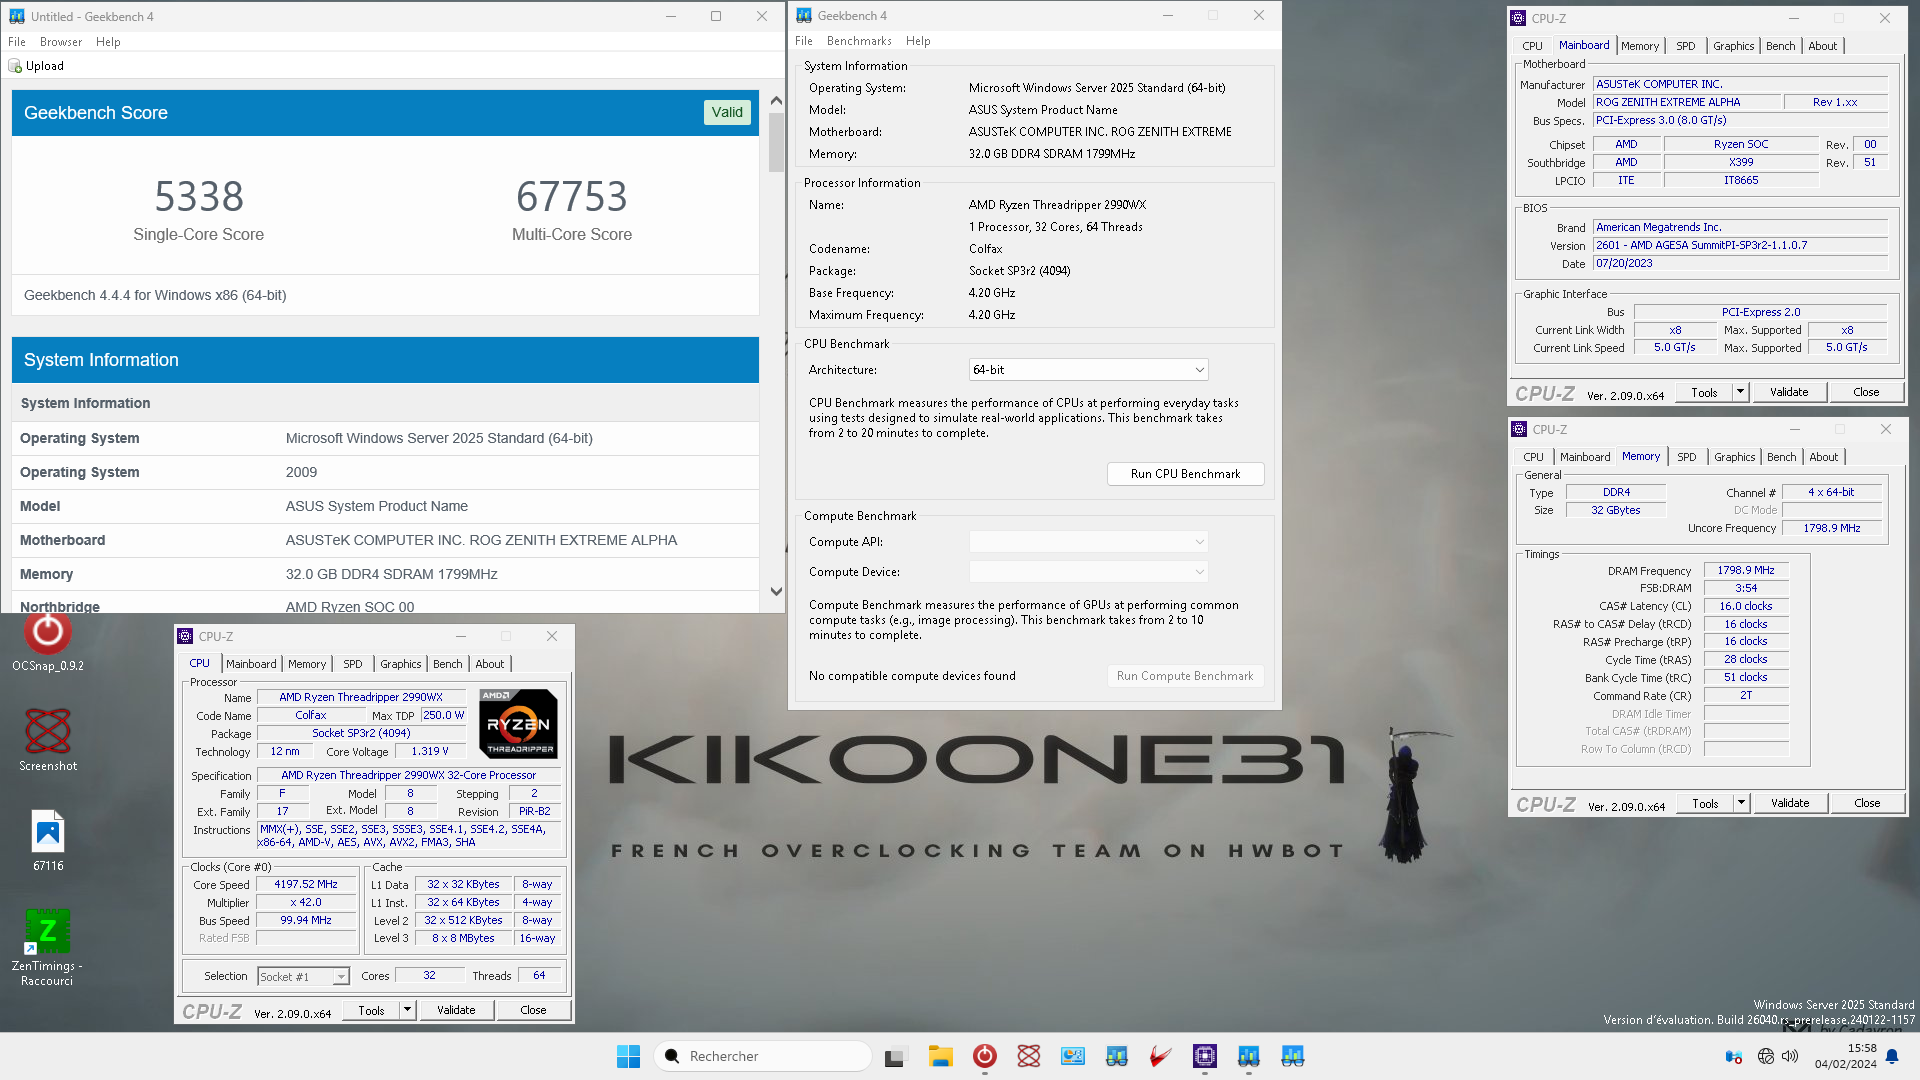The width and height of the screenshot is (1920, 1080).
Task: Open the Browser menu in Geekbench results
Action: click(x=61, y=42)
